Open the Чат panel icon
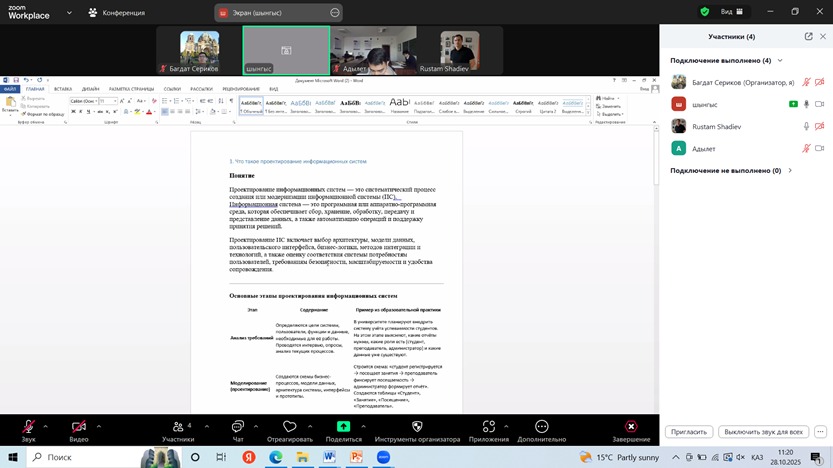The image size is (833, 468). tap(238, 427)
